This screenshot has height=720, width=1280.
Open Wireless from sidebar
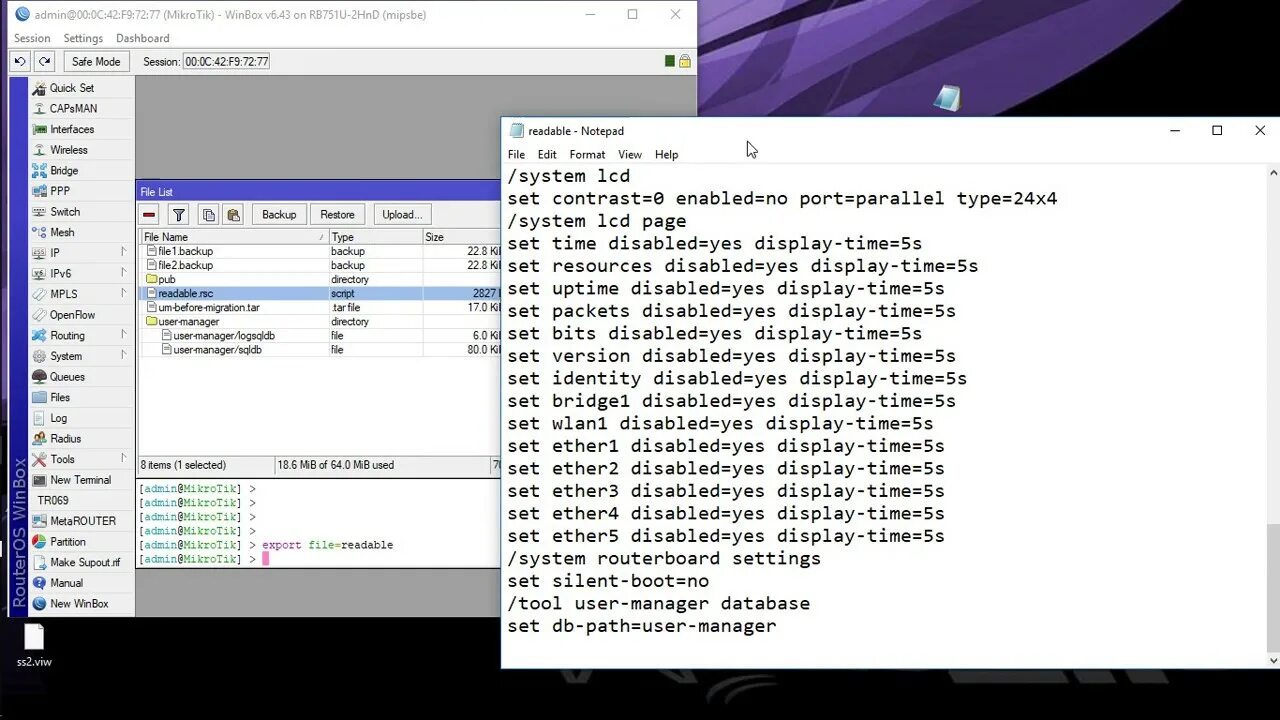coord(69,150)
